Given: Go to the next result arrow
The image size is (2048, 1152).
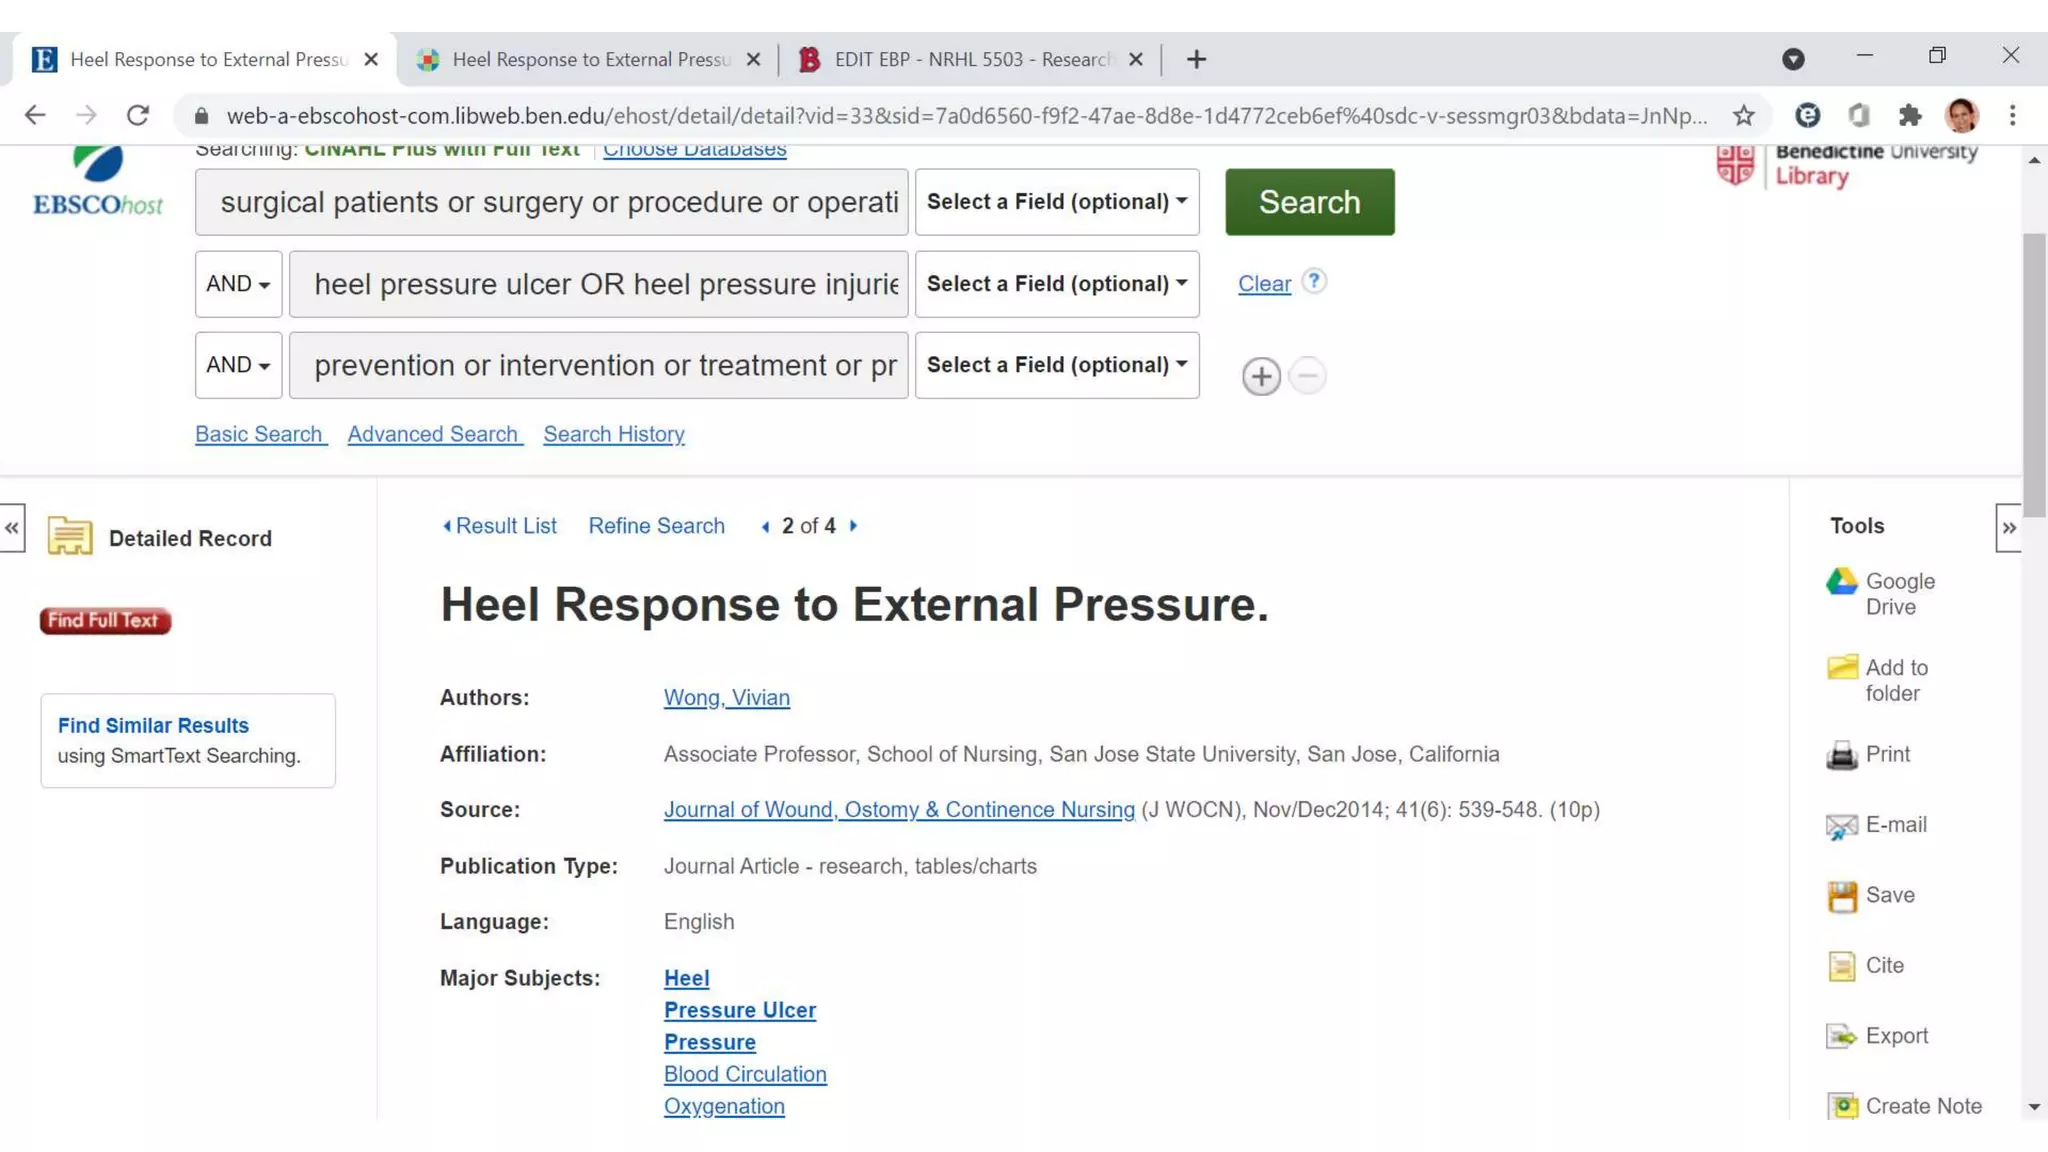Looking at the screenshot, I should tap(853, 526).
